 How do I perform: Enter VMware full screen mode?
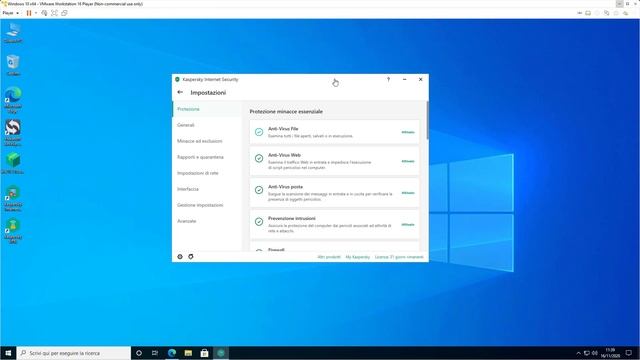pos(54,13)
